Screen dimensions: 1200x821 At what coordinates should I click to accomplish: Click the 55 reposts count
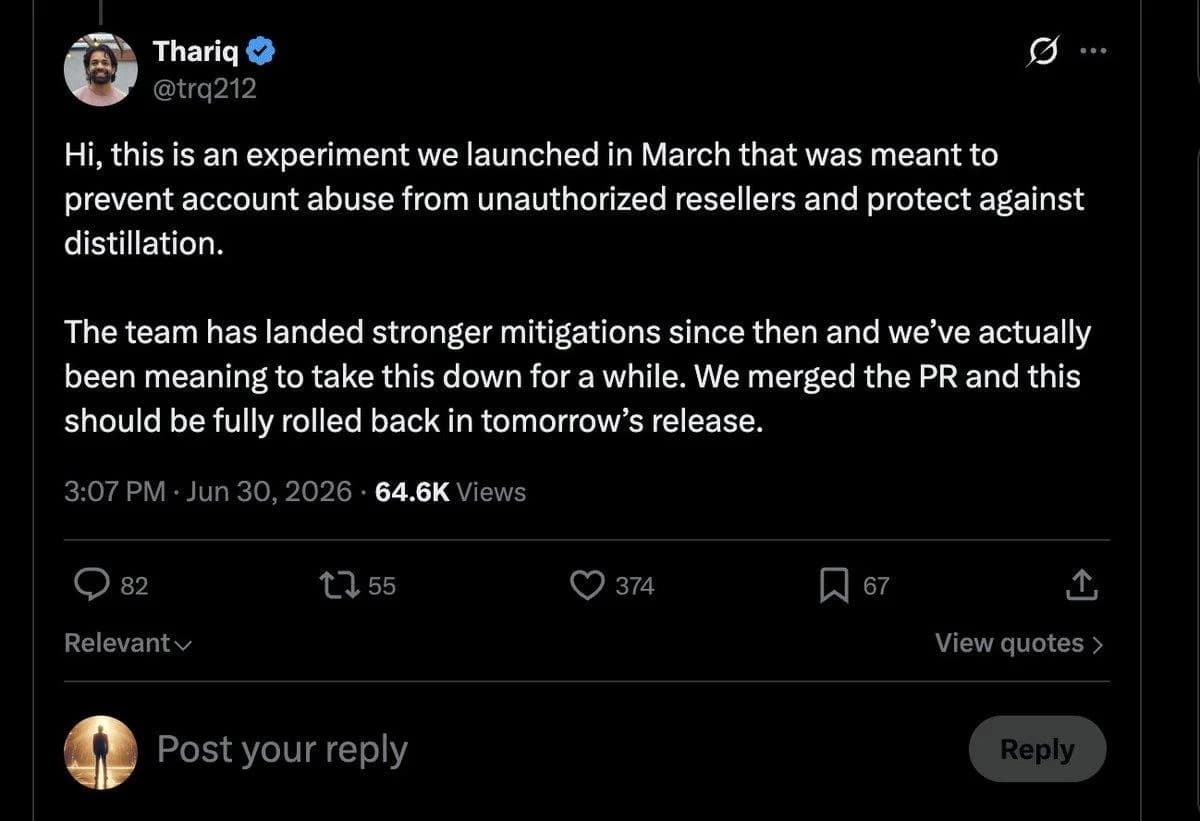point(382,586)
